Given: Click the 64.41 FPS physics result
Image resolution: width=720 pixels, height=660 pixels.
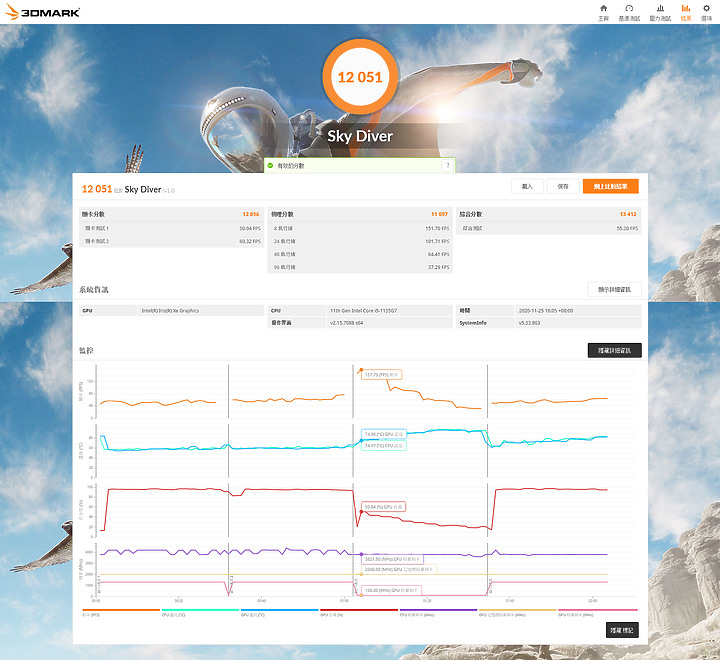Looking at the screenshot, I should [439, 254].
